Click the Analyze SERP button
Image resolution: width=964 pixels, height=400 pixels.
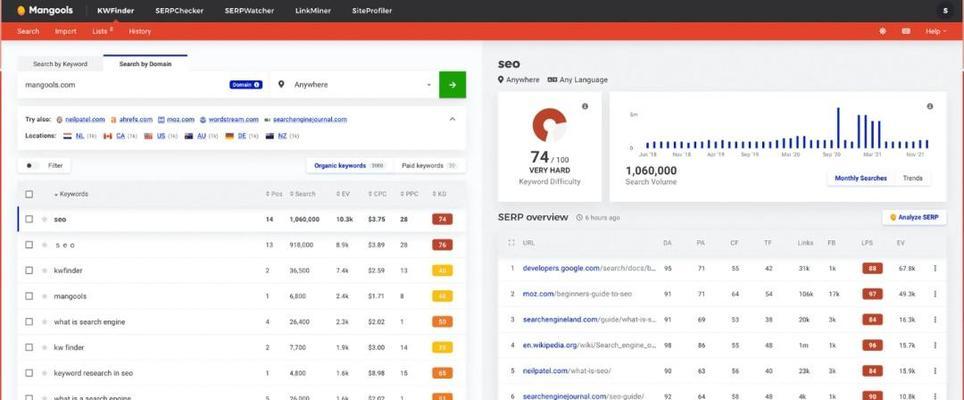pos(914,218)
